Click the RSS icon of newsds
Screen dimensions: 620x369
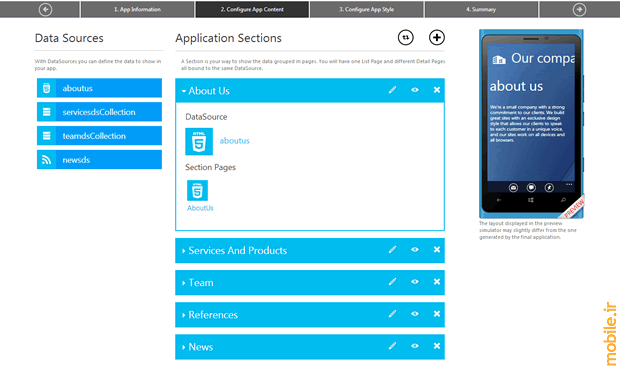[46, 159]
